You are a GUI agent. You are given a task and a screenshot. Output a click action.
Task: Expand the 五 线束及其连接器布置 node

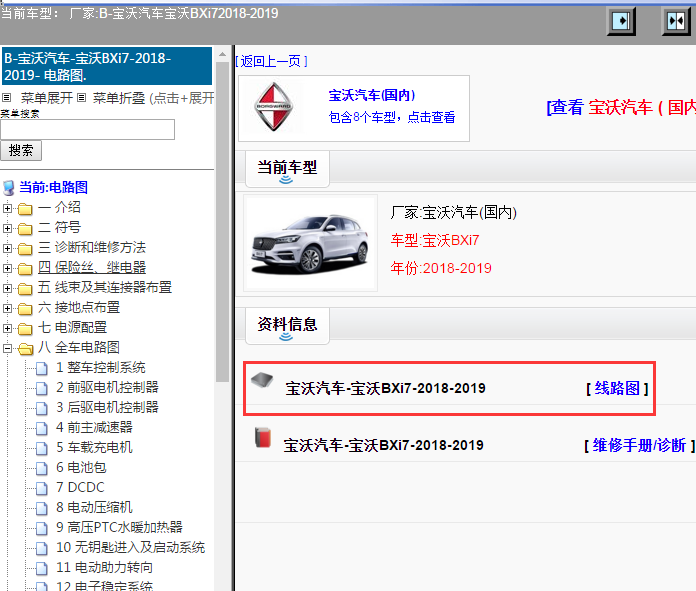click(7, 288)
